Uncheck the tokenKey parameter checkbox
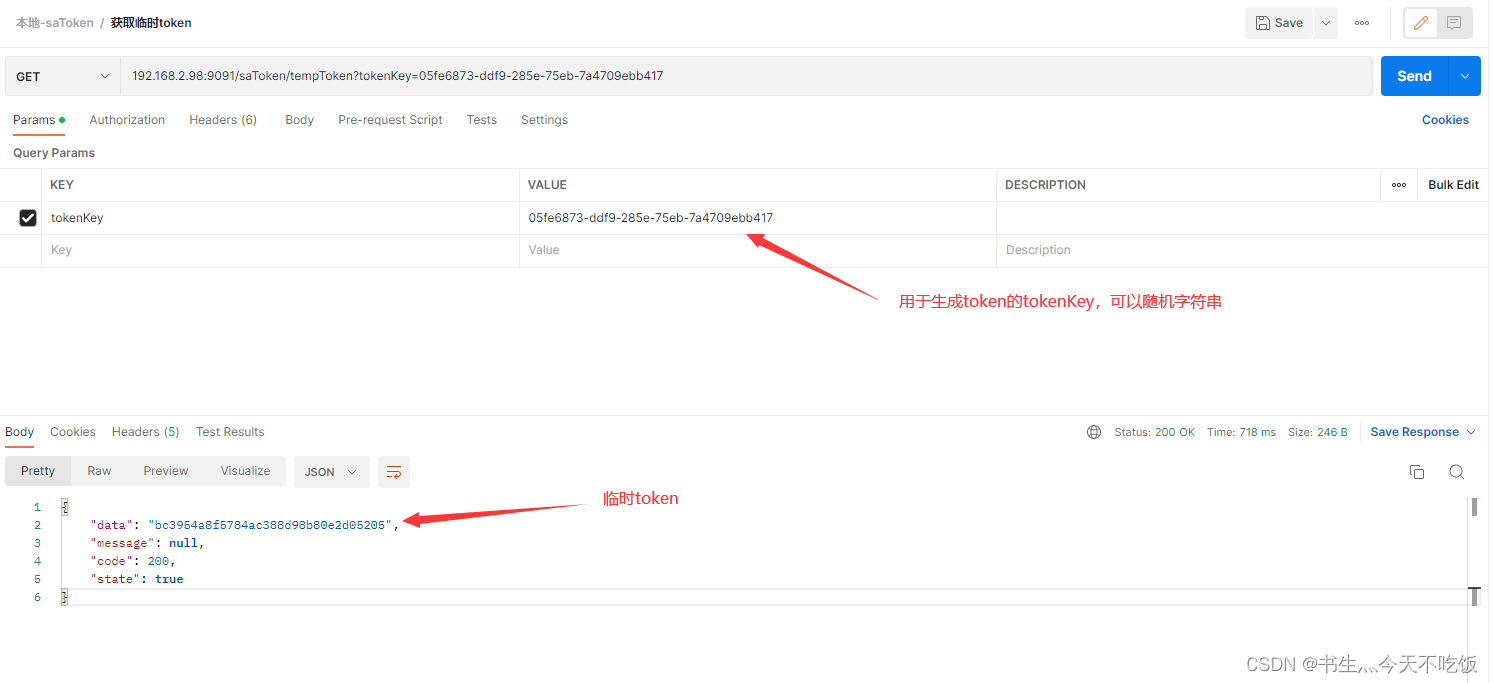The image size is (1493, 683). [28, 218]
